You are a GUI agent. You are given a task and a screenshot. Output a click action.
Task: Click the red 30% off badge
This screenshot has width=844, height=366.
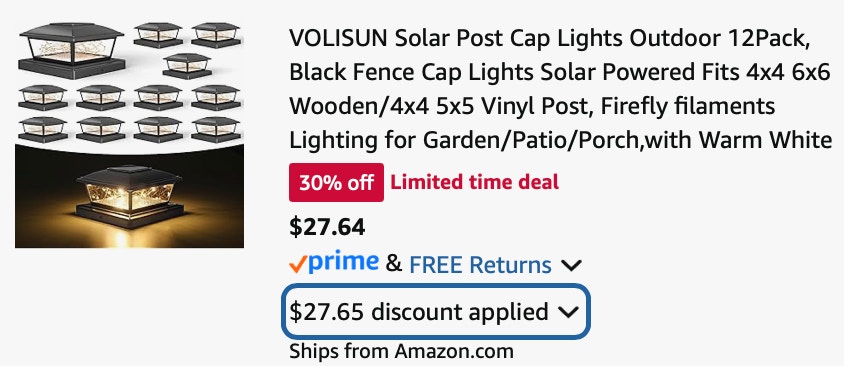[x=336, y=182]
